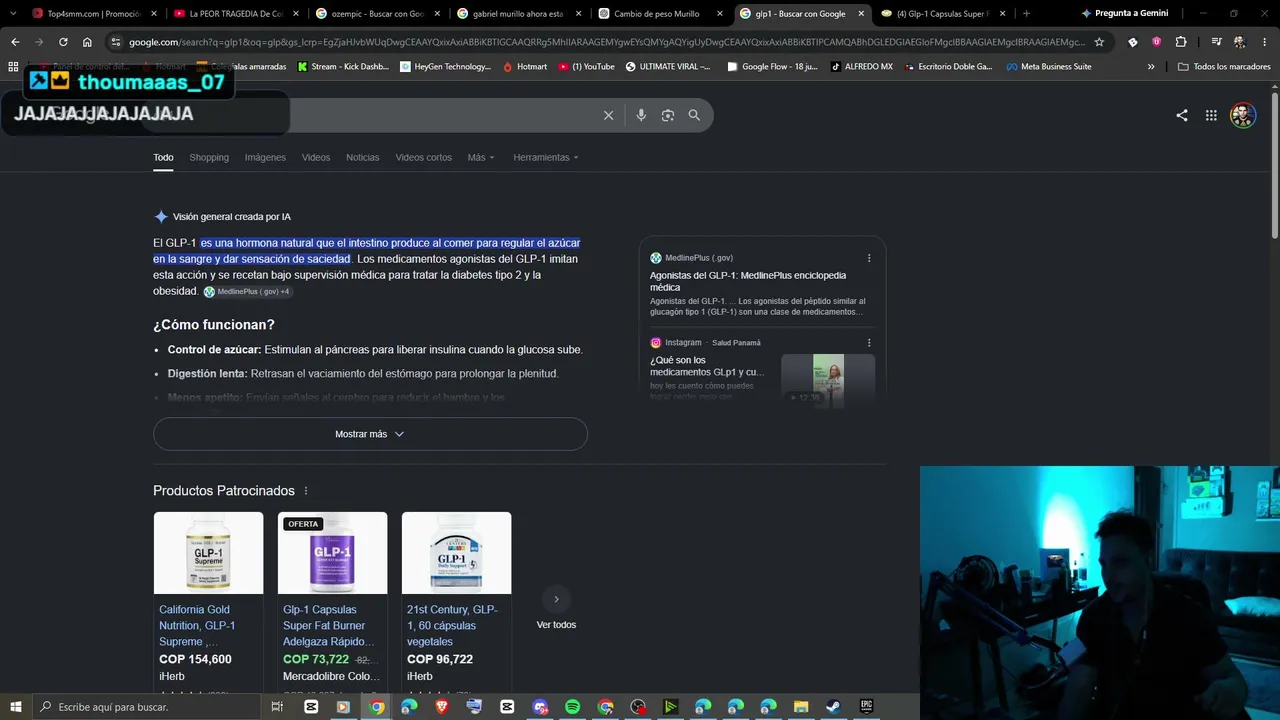This screenshot has width=1280, height=720.
Task: Open the Chrome extensions puzzle menu
Action: pos(1181,42)
